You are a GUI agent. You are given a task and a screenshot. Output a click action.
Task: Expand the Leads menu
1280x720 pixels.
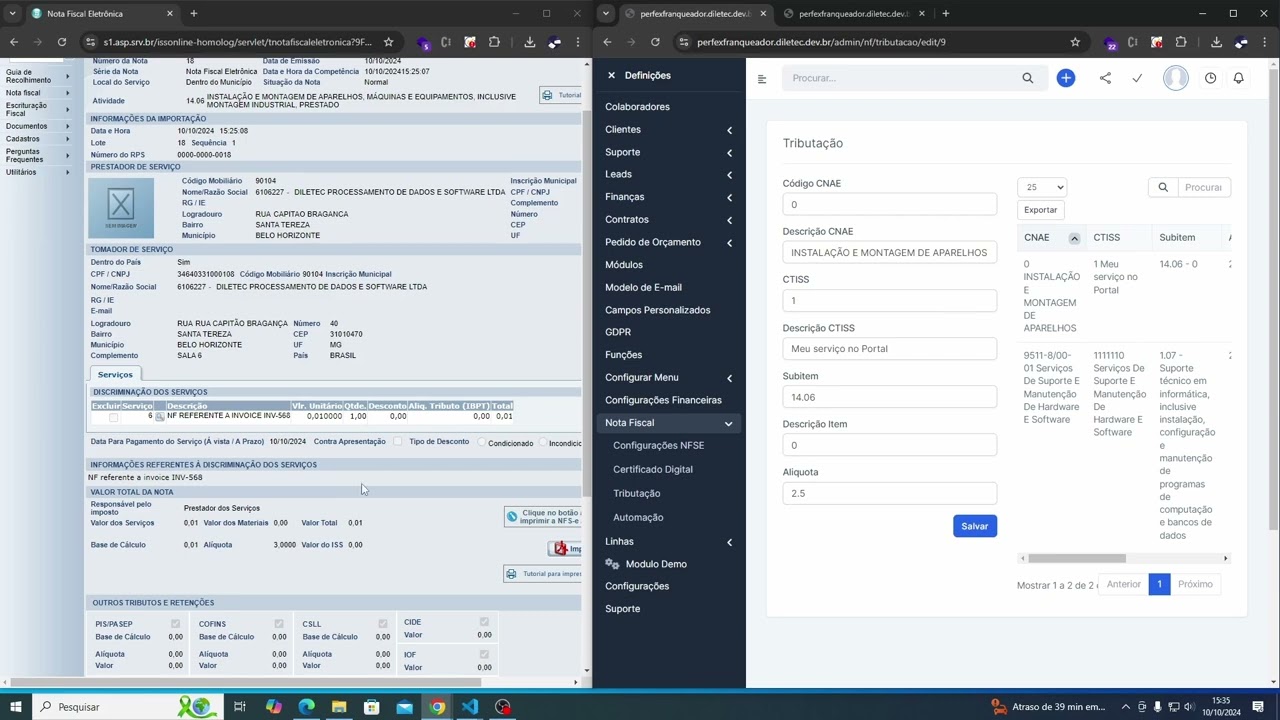669,174
